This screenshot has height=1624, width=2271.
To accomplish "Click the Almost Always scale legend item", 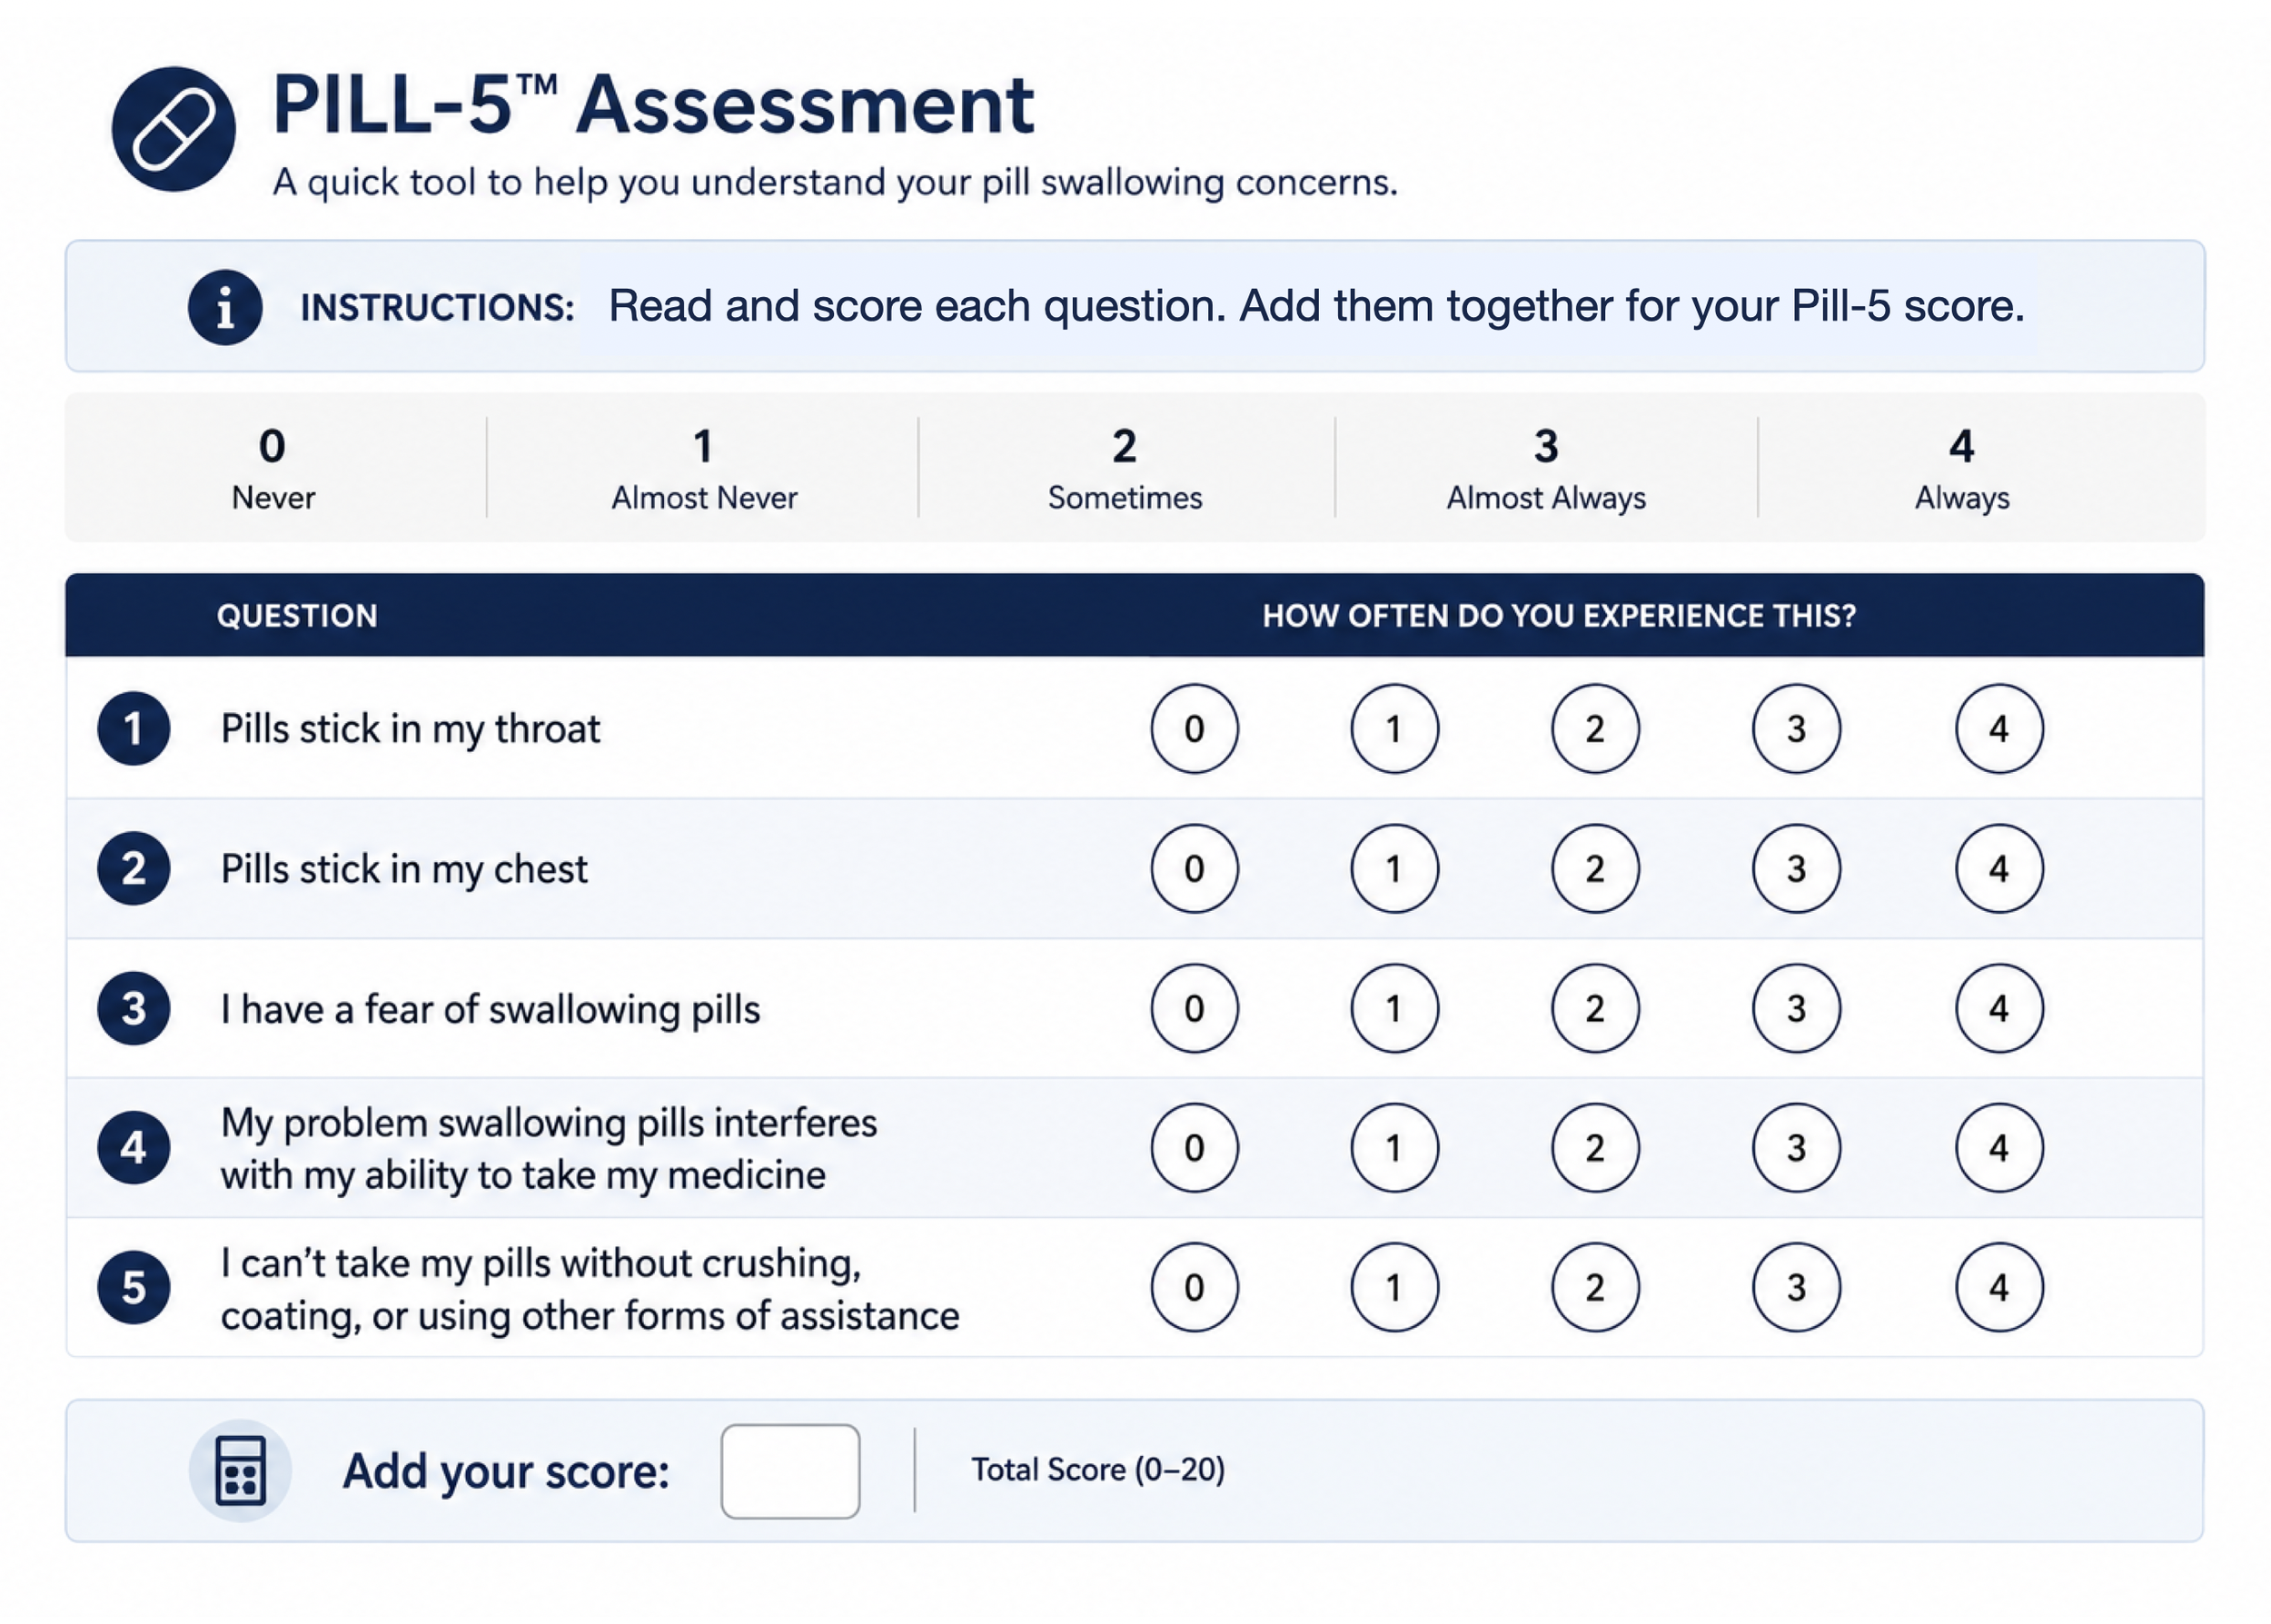I will click(x=1546, y=468).
